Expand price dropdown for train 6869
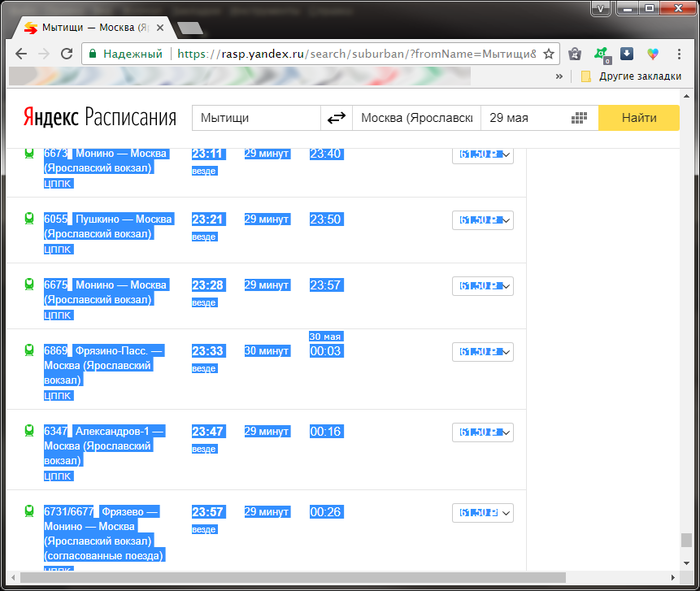Viewport: 700px width, 591px height. coord(483,352)
